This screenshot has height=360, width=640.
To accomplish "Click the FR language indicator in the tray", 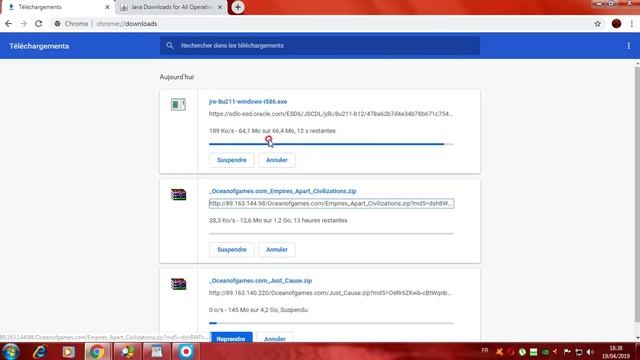I will (x=485, y=351).
